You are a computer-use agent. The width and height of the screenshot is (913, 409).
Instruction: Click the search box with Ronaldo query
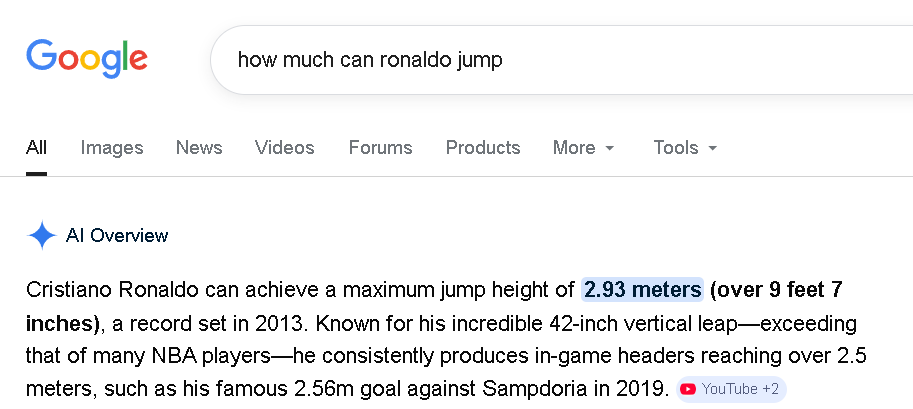pos(560,60)
